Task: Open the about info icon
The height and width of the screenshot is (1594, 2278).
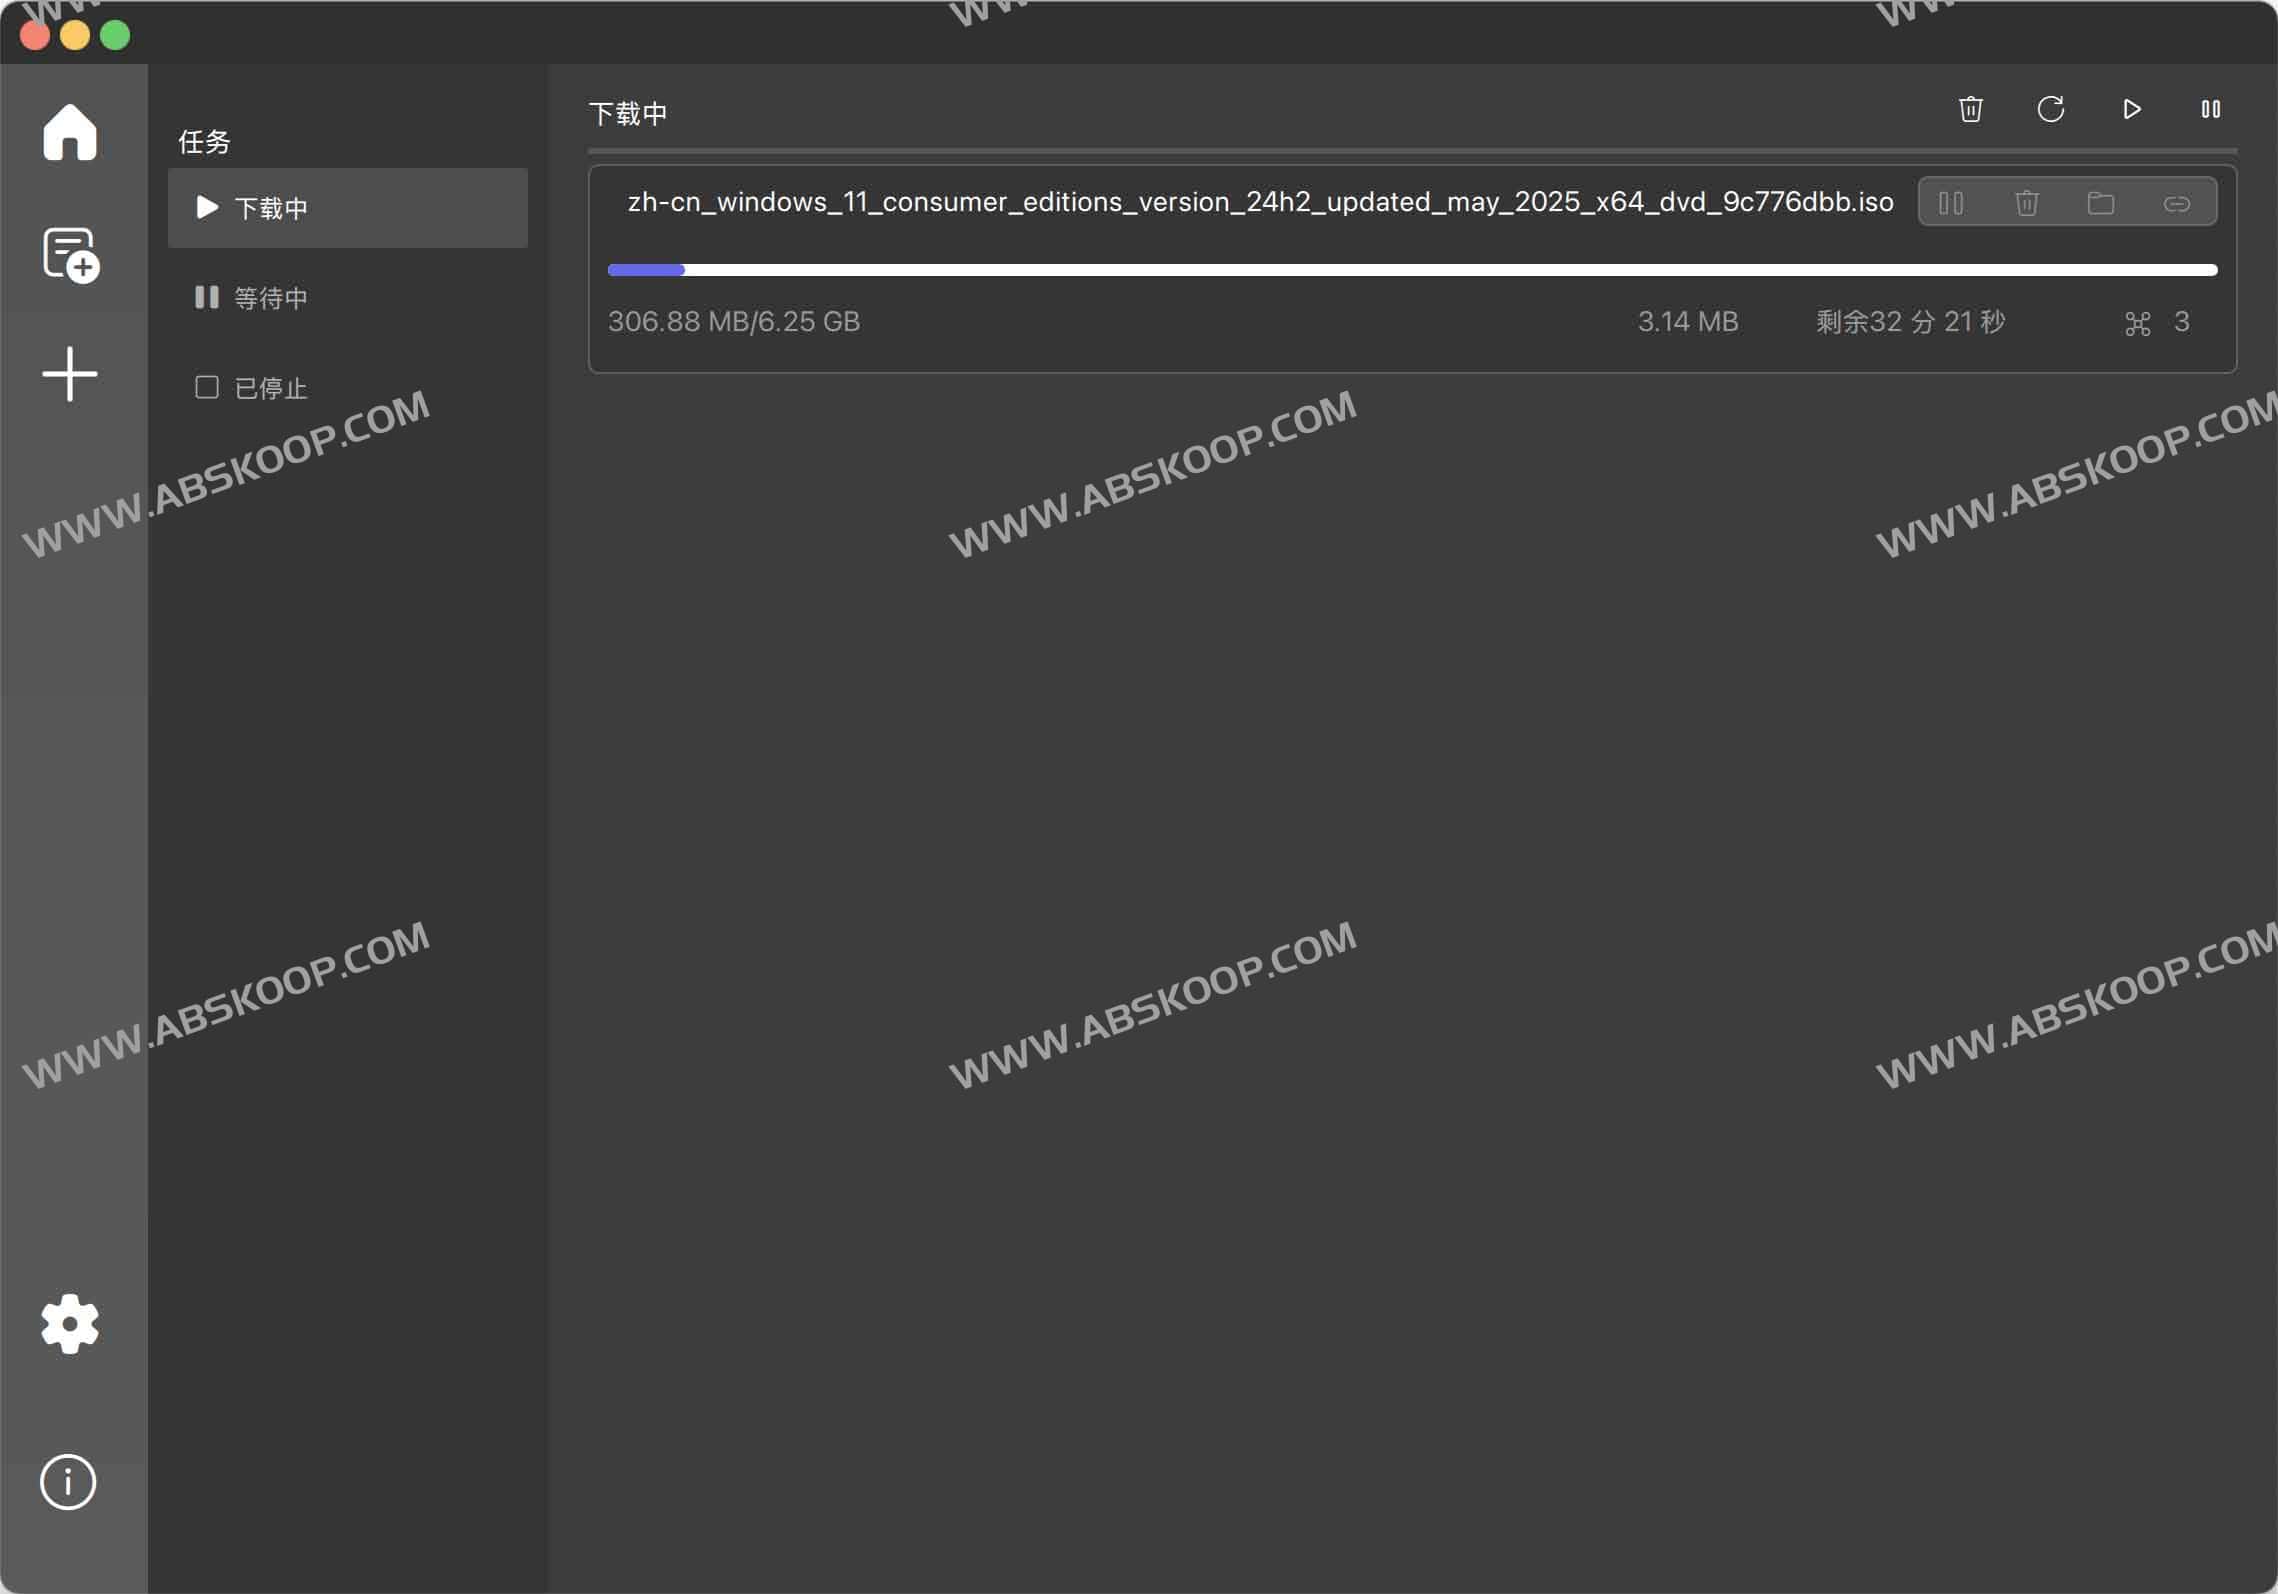Action: pyautogui.click(x=68, y=1481)
